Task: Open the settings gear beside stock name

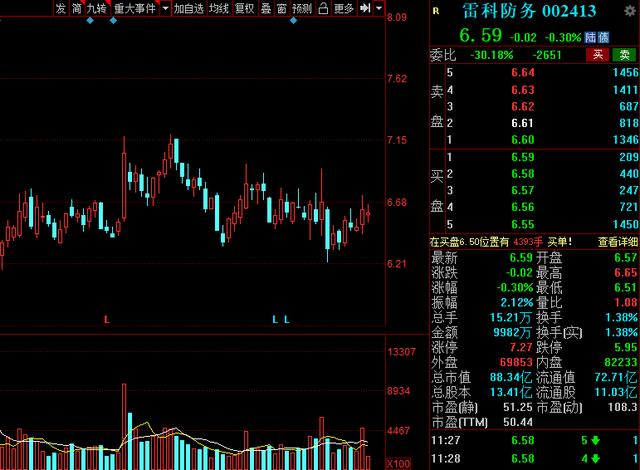Action: point(630,11)
